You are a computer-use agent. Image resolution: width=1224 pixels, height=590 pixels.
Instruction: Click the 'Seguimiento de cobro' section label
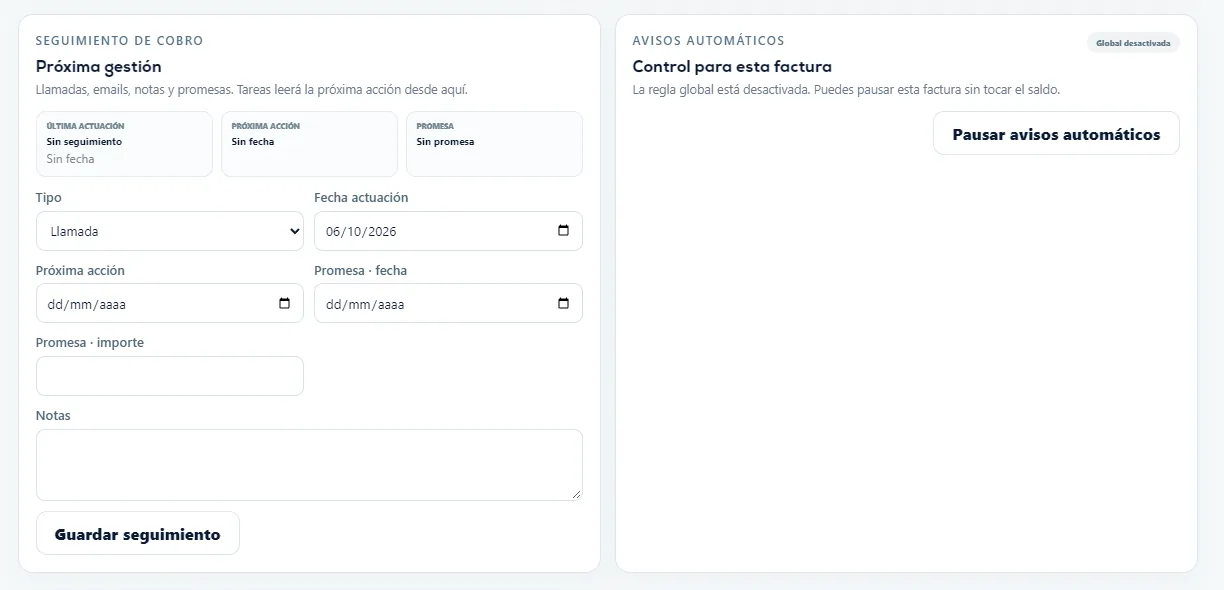(119, 41)
